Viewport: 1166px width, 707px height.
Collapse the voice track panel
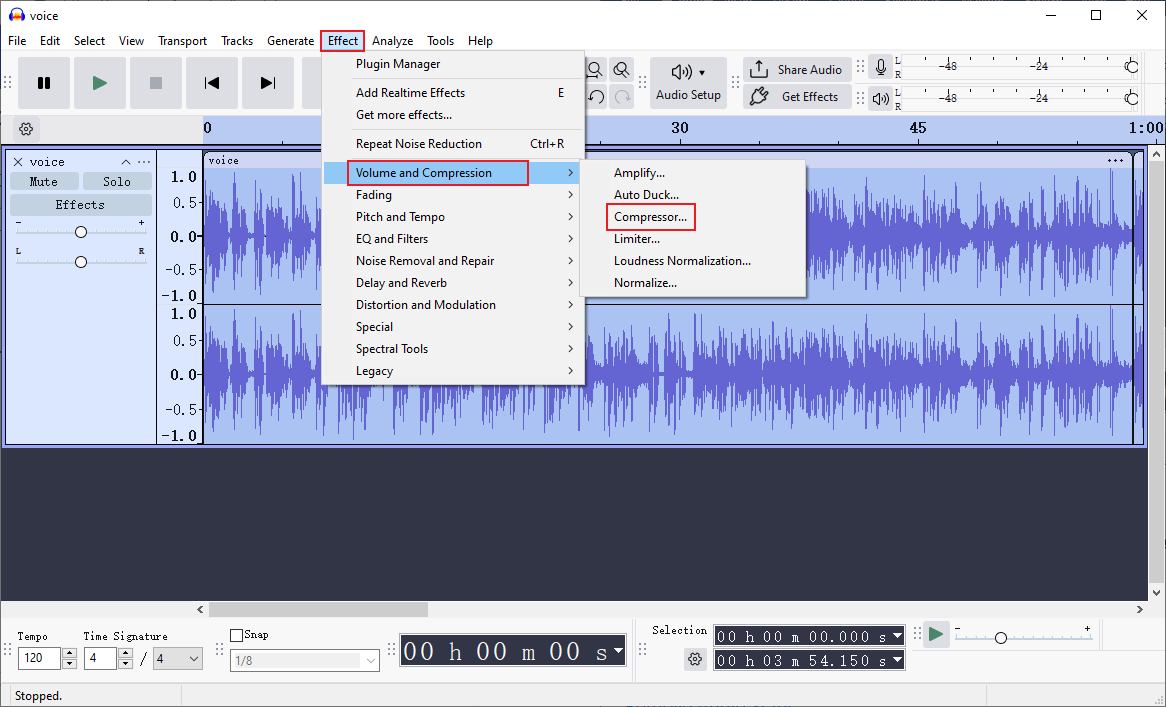coord(125,161)
